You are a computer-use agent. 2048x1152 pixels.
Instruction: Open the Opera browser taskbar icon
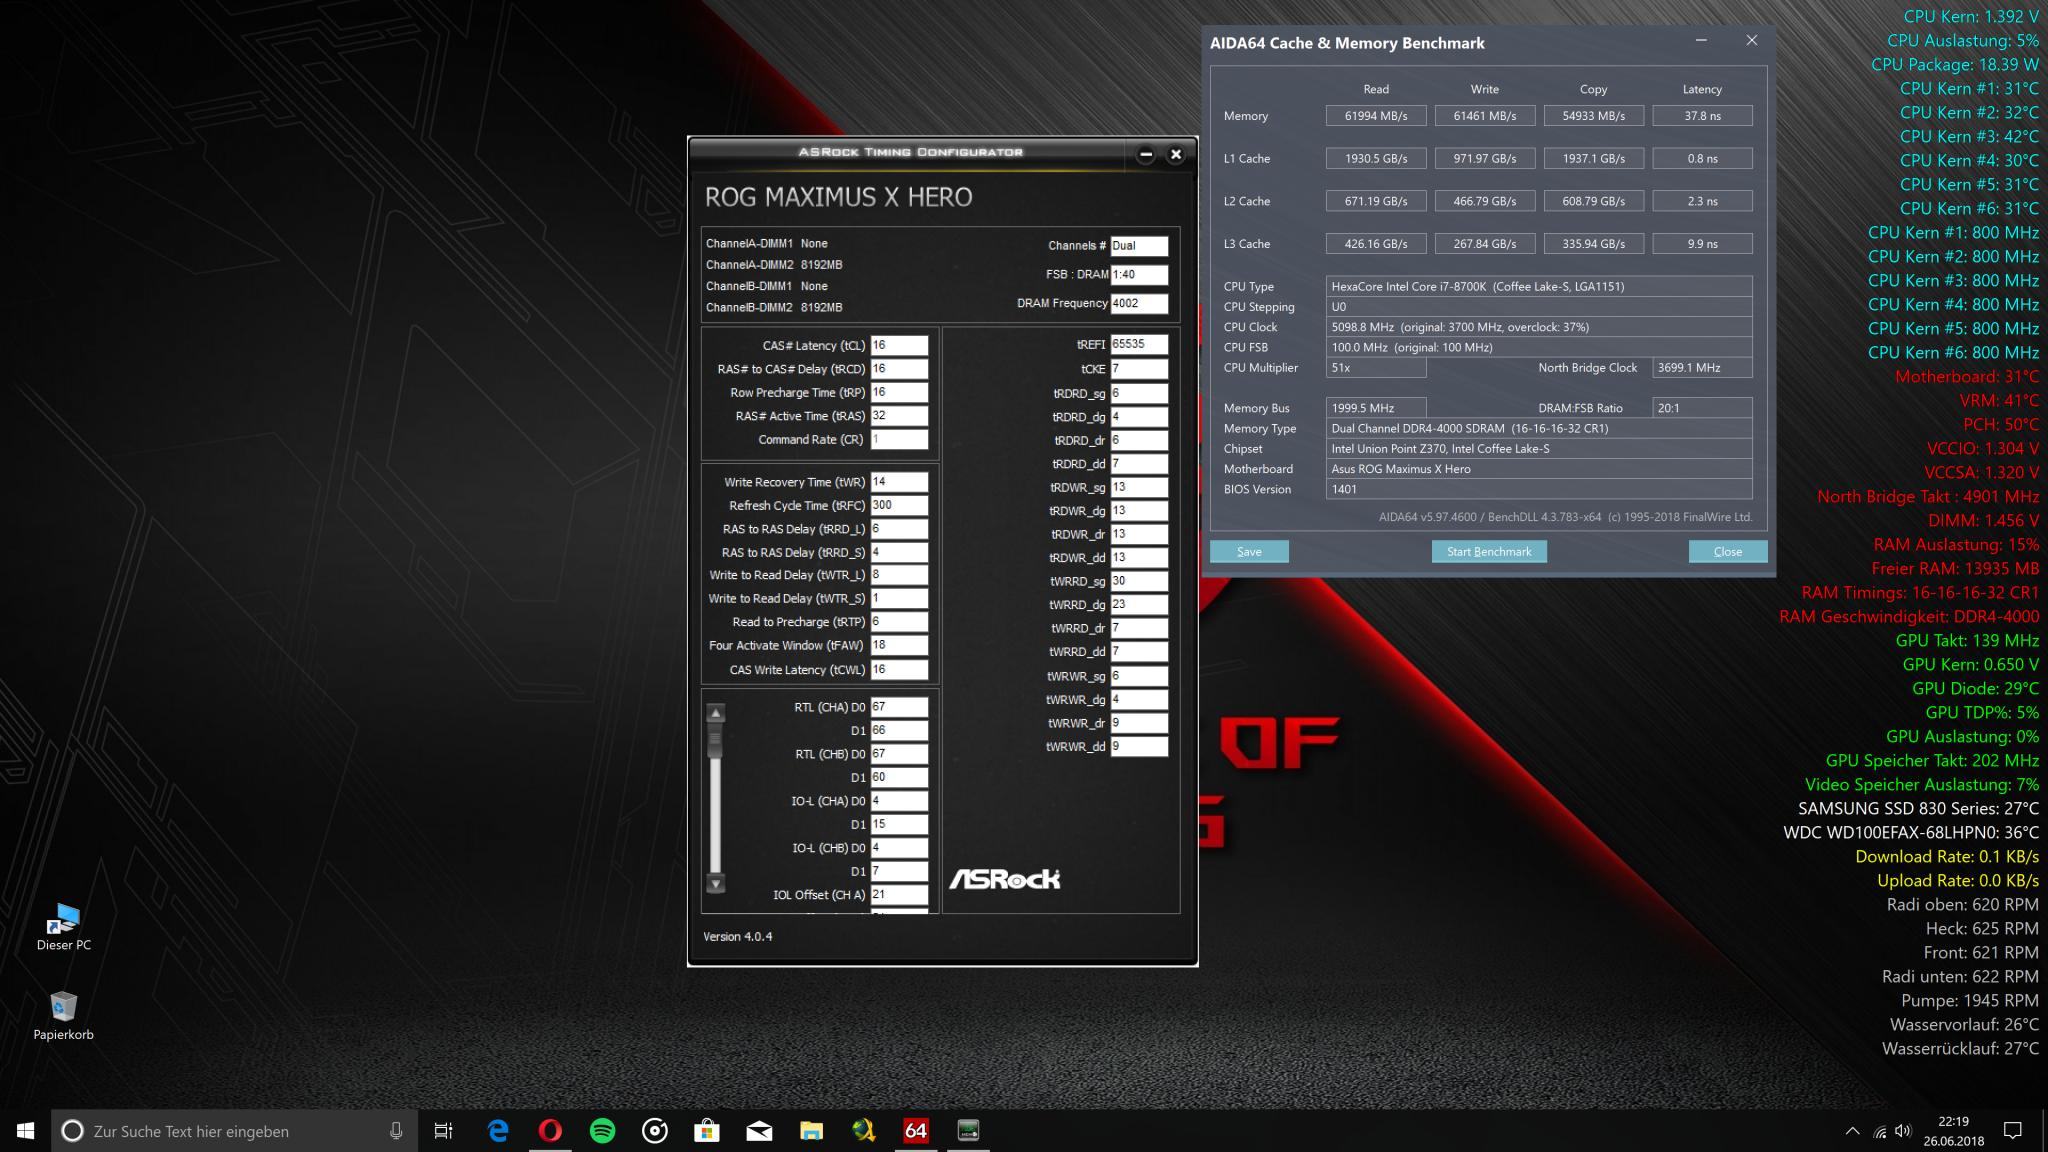tap(550, 1131)
